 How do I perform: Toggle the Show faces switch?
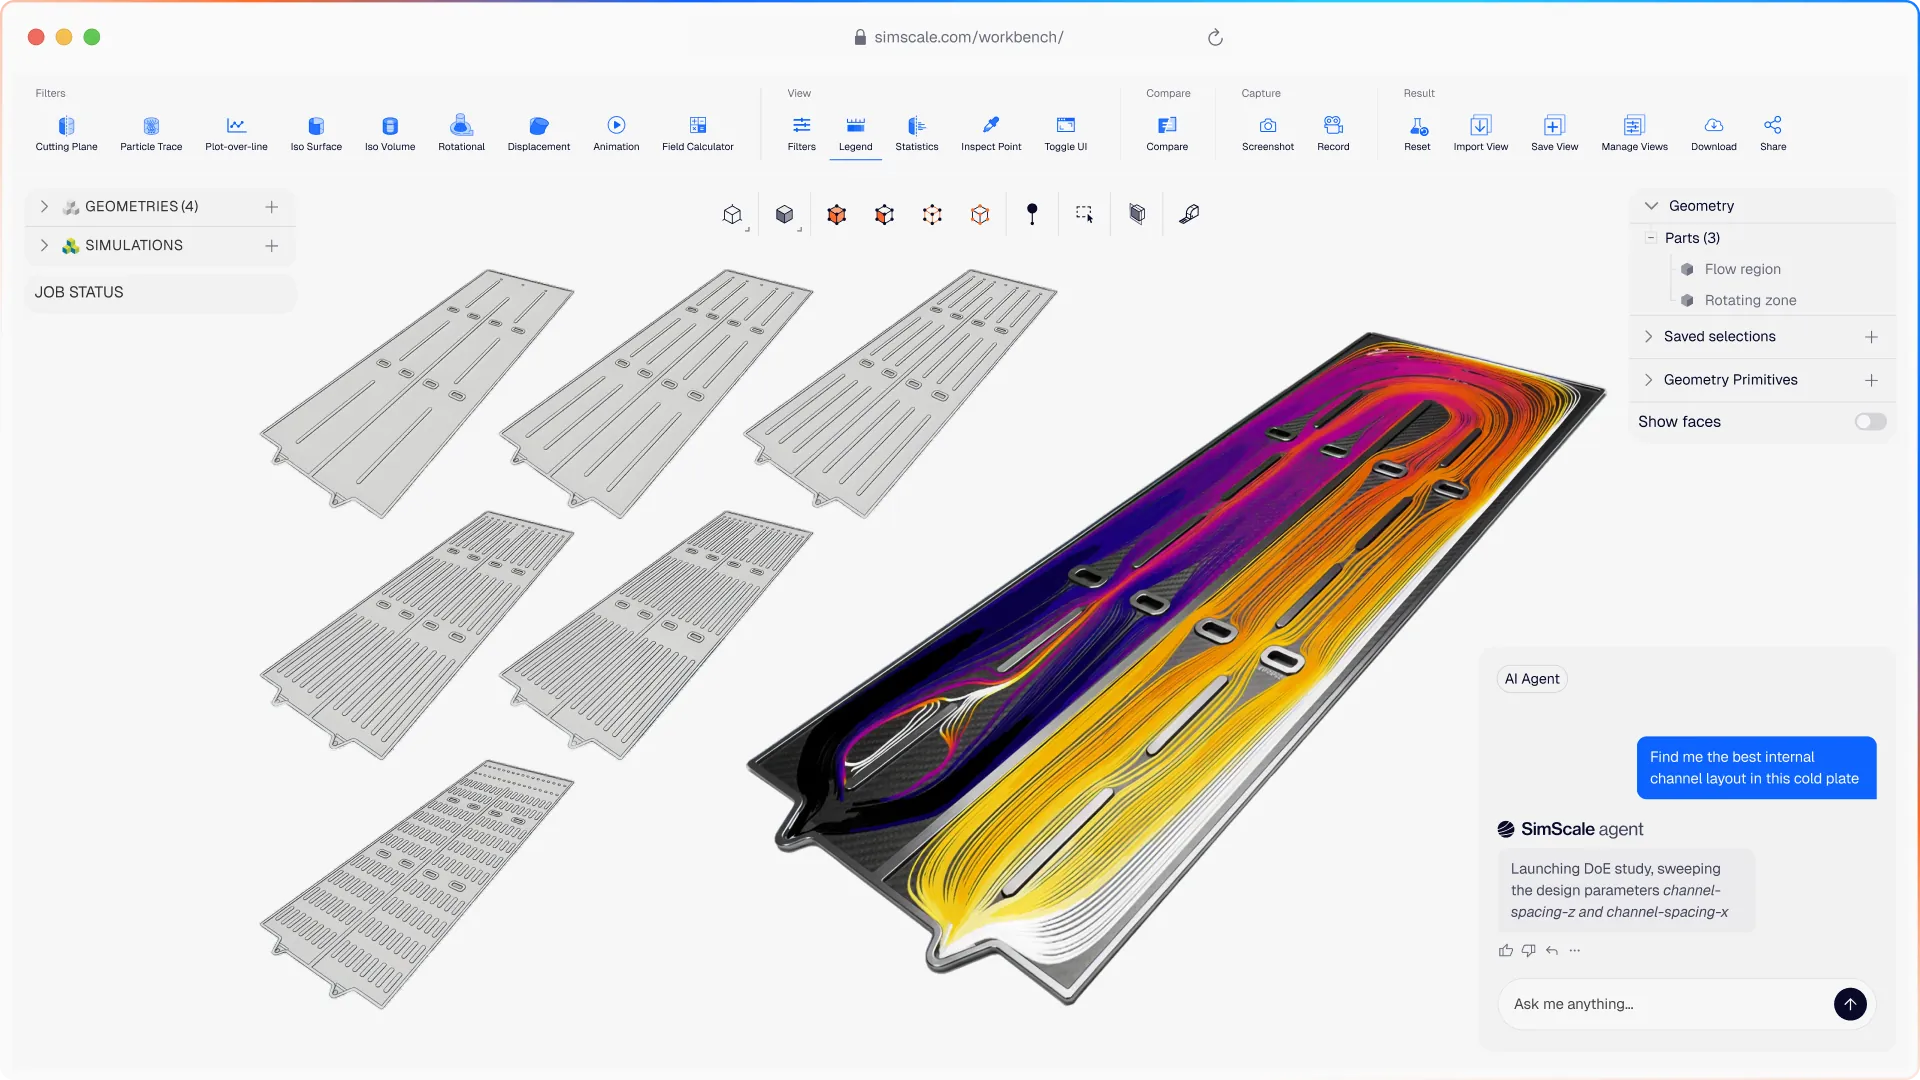pyautogui.click(x=1870, y=422)
